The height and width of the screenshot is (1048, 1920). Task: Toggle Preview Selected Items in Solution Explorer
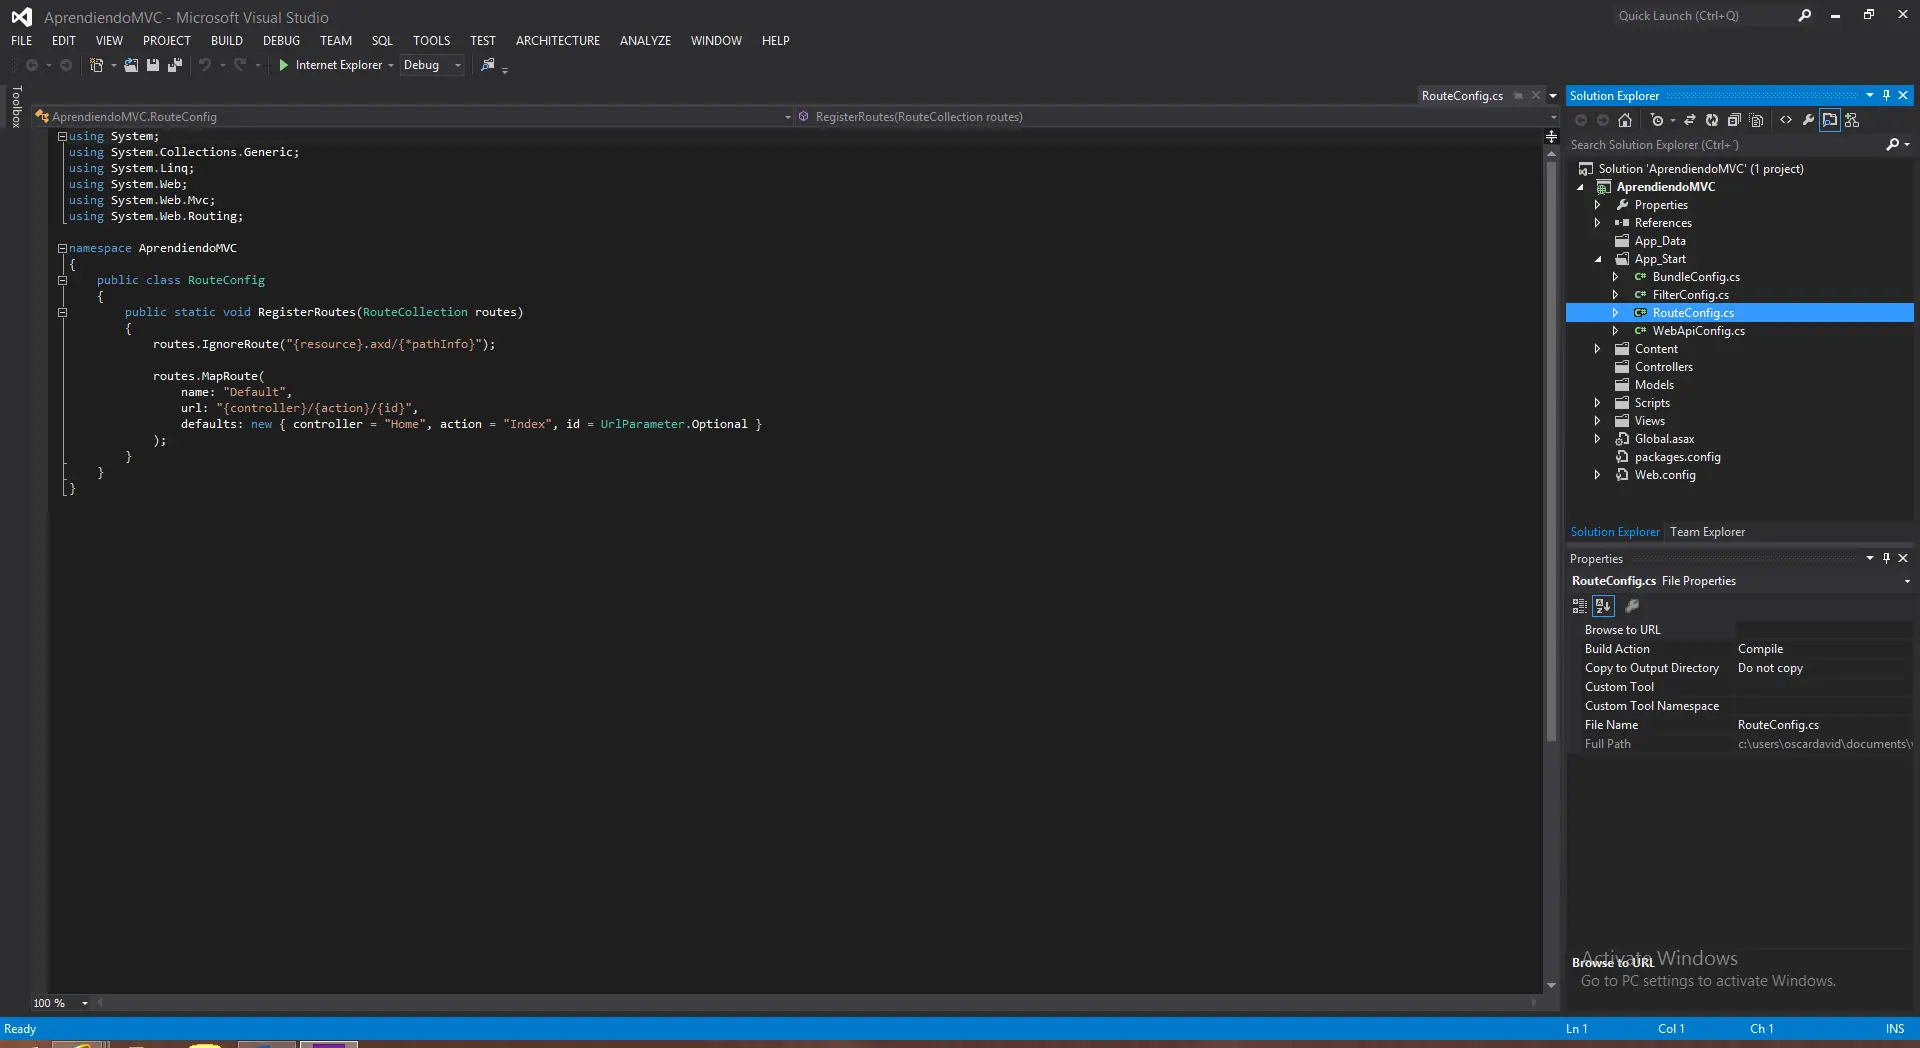click(x=1830, y=120)
